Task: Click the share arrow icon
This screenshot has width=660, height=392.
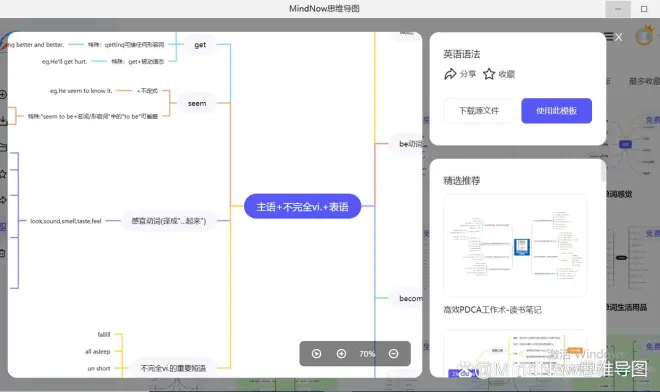Action: tap(450, 74)
